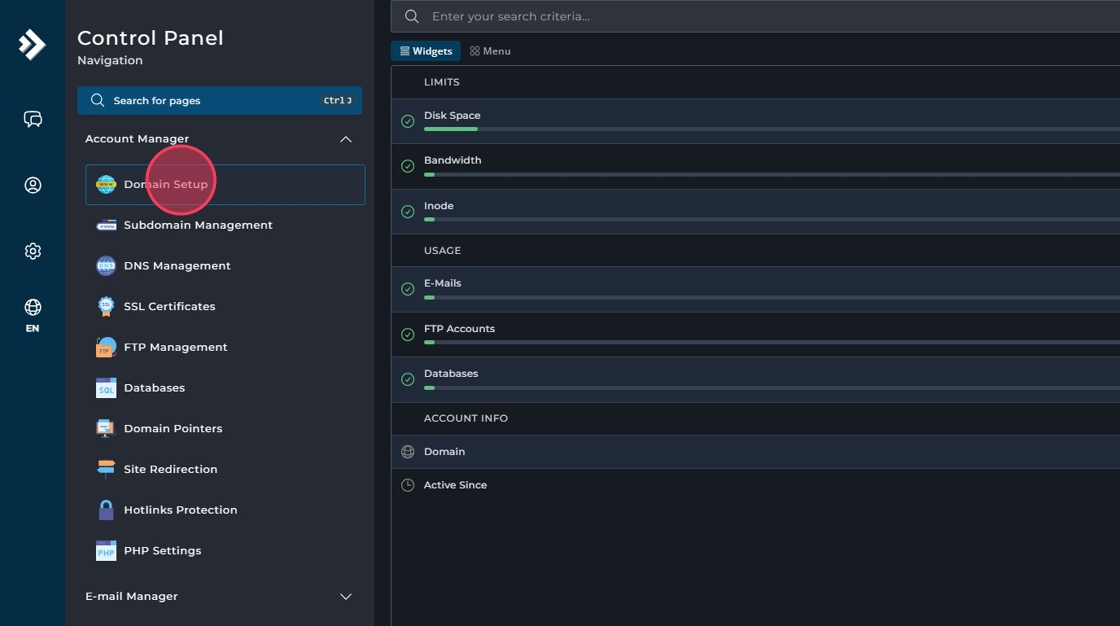This screenshot has height=626, width=1120.
Task: Focus the 'Enter your search criteria' box
Action: click(755, 16)
